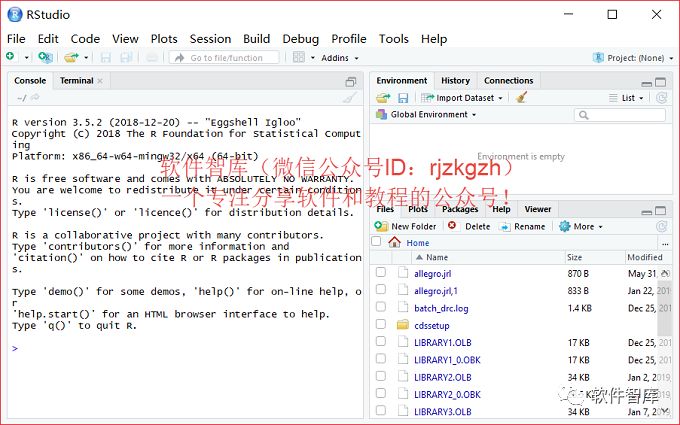The image size is (680, 425).
Task: Open the Code menu
Action: pyautogui.click(x=85, y=39)
